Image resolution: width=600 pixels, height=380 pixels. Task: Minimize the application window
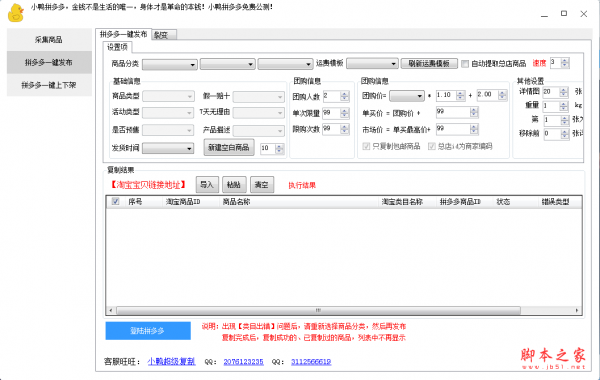(x=545, y=14)
